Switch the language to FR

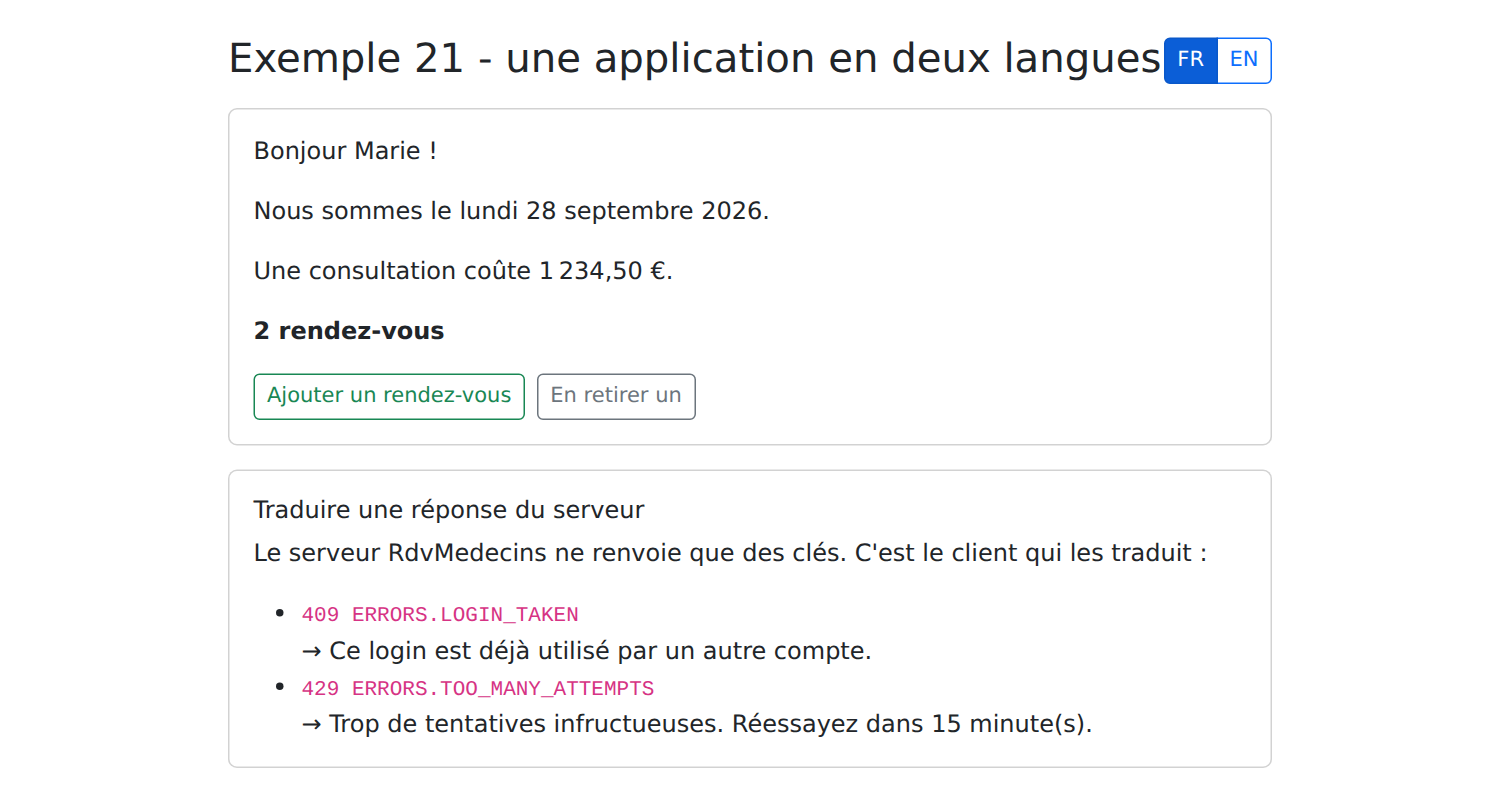pyautogui.click(x=1191, y=60)
